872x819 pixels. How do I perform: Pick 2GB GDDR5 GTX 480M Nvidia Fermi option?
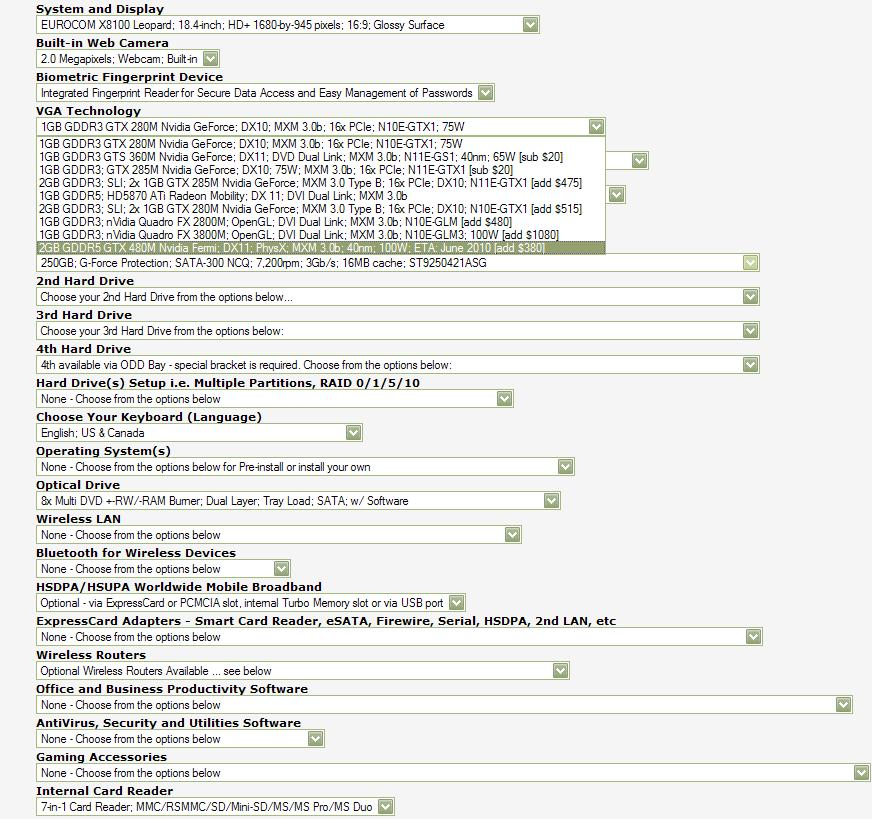coord(321,248)
